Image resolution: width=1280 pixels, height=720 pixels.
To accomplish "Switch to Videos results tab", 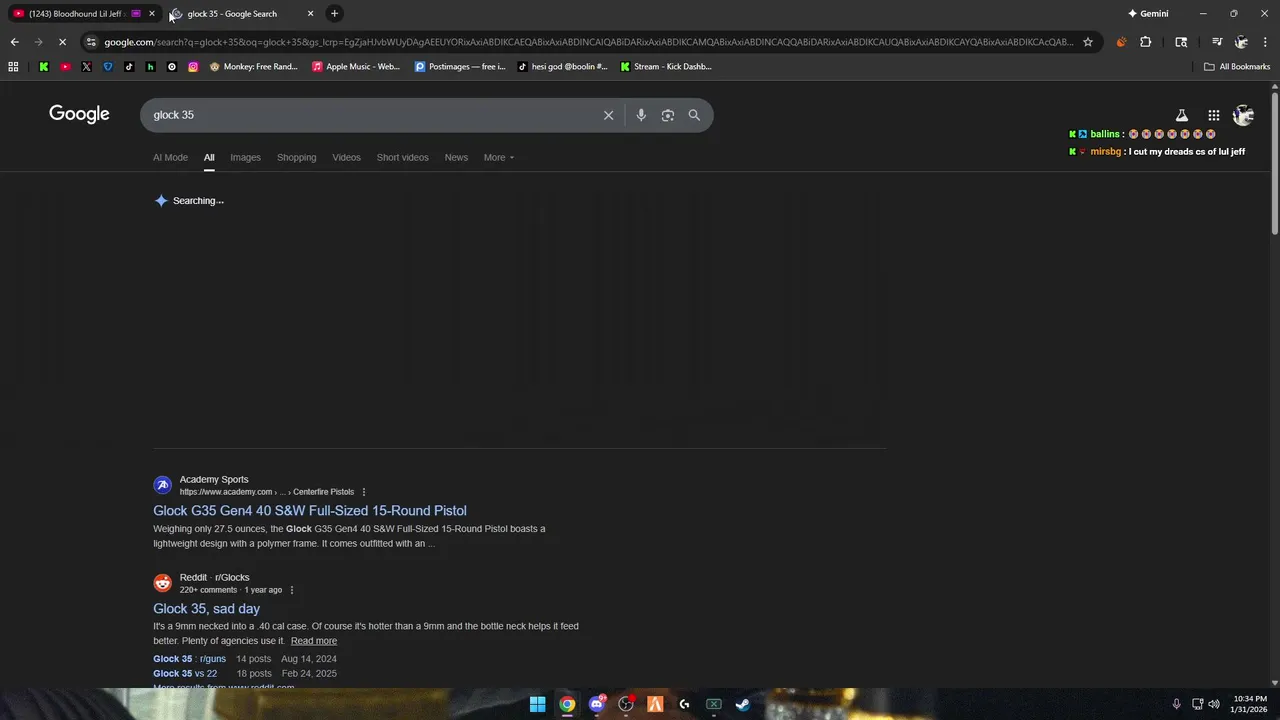I will [346, 157].
